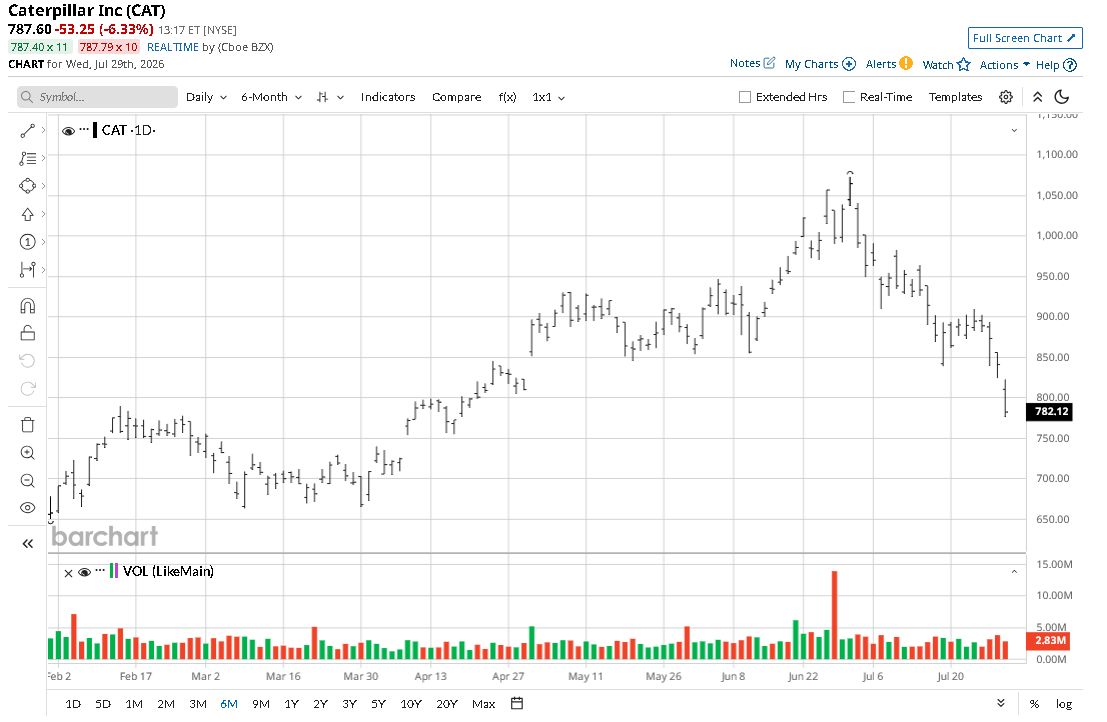Click the 2.83M volume label
Viewport: 1107px width, 722px height.
[1050, 640]
